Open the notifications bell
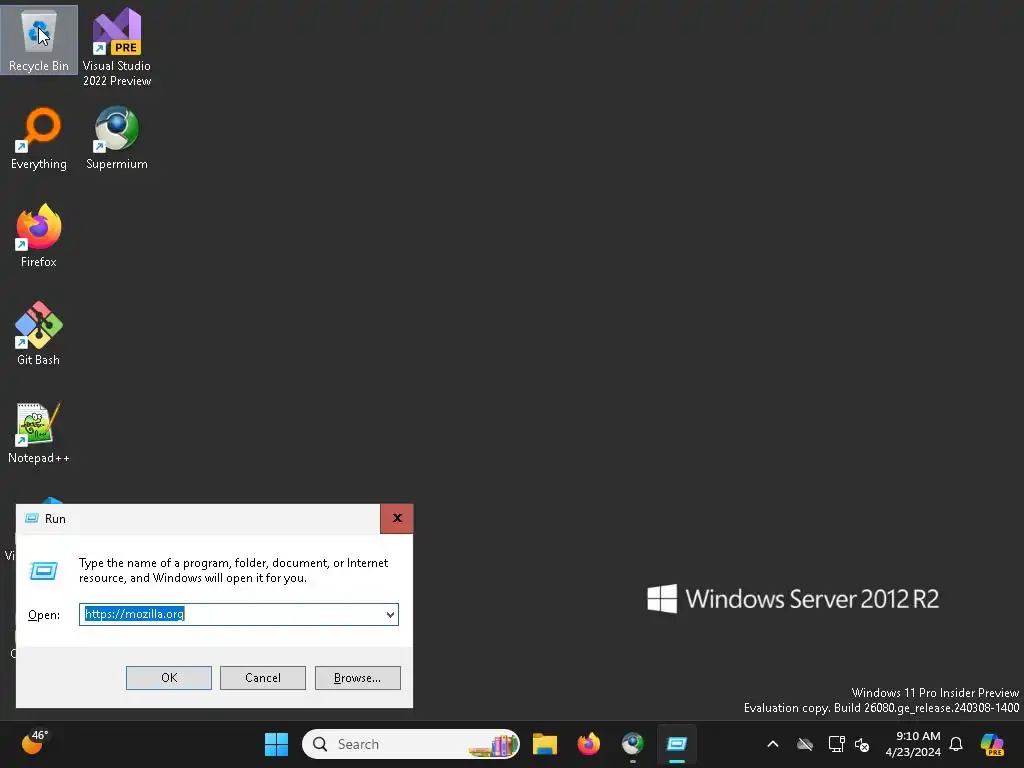 [x=956, y=744]
